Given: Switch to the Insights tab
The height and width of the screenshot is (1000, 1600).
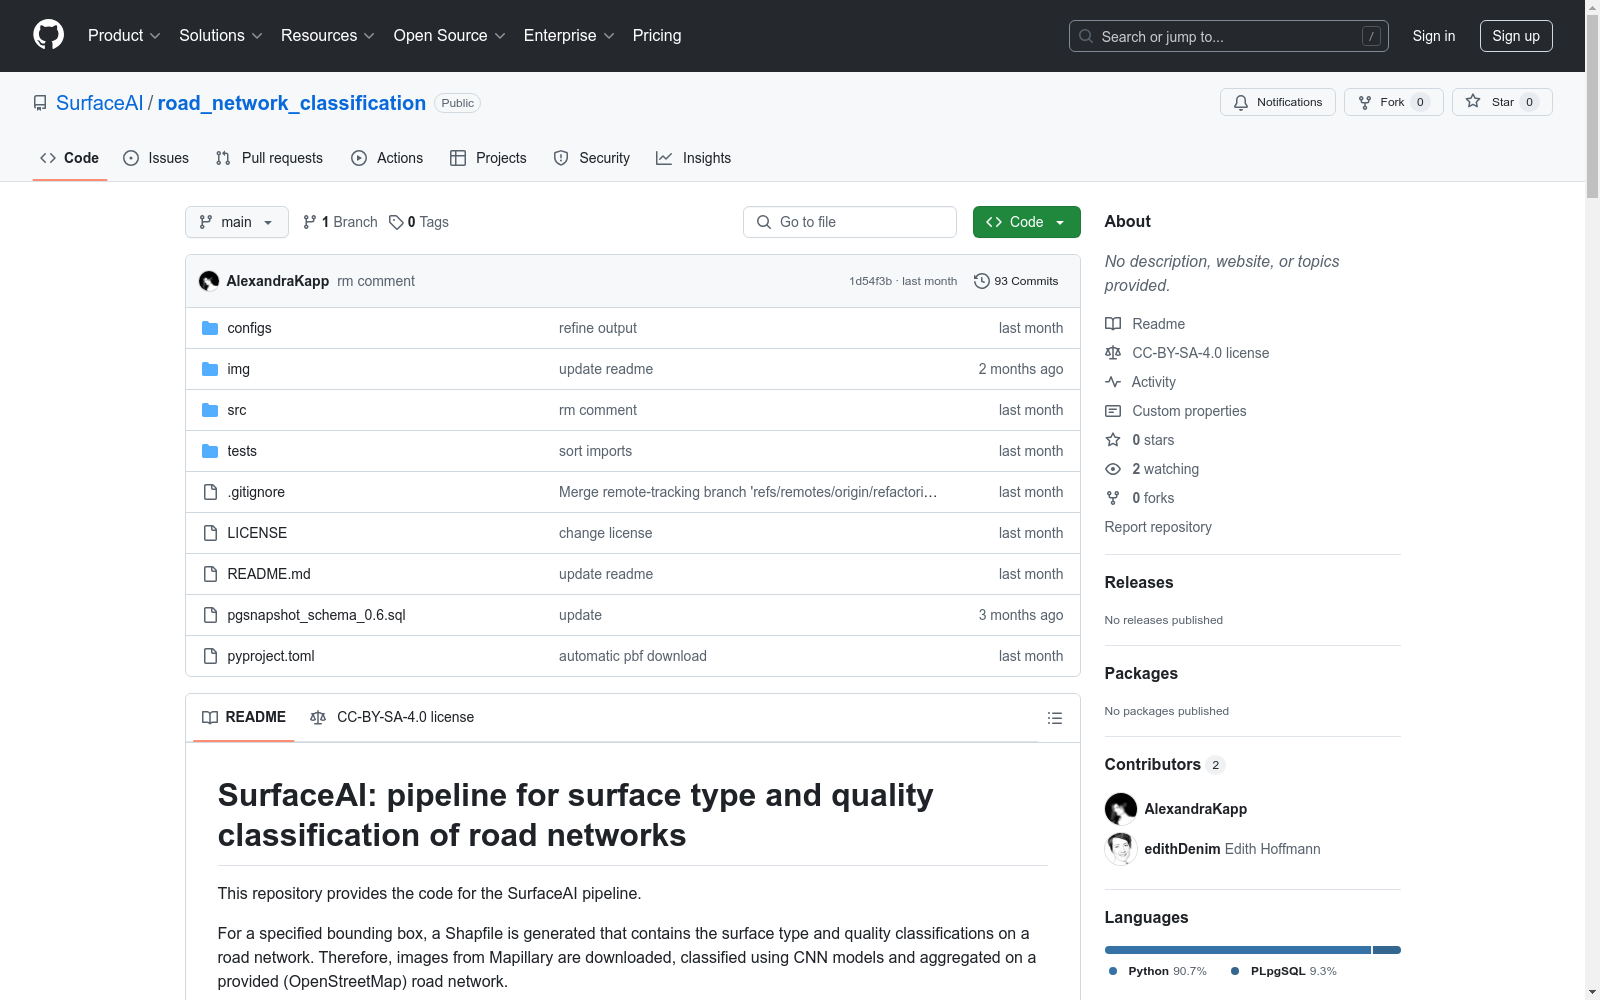Looking at the screenshot, I should pyautogui.click(x=694, y=158).
